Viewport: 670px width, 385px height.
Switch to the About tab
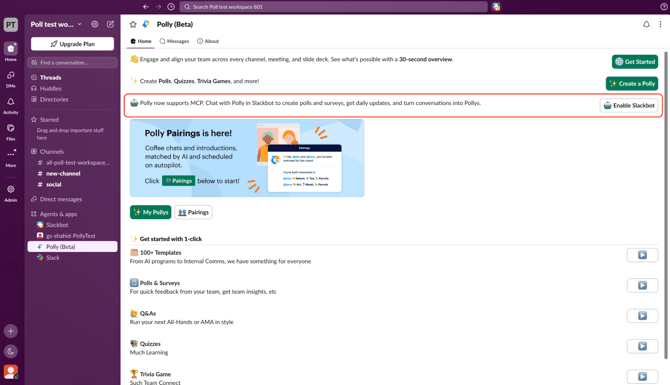pyautogui.click(x=208, y=41)
